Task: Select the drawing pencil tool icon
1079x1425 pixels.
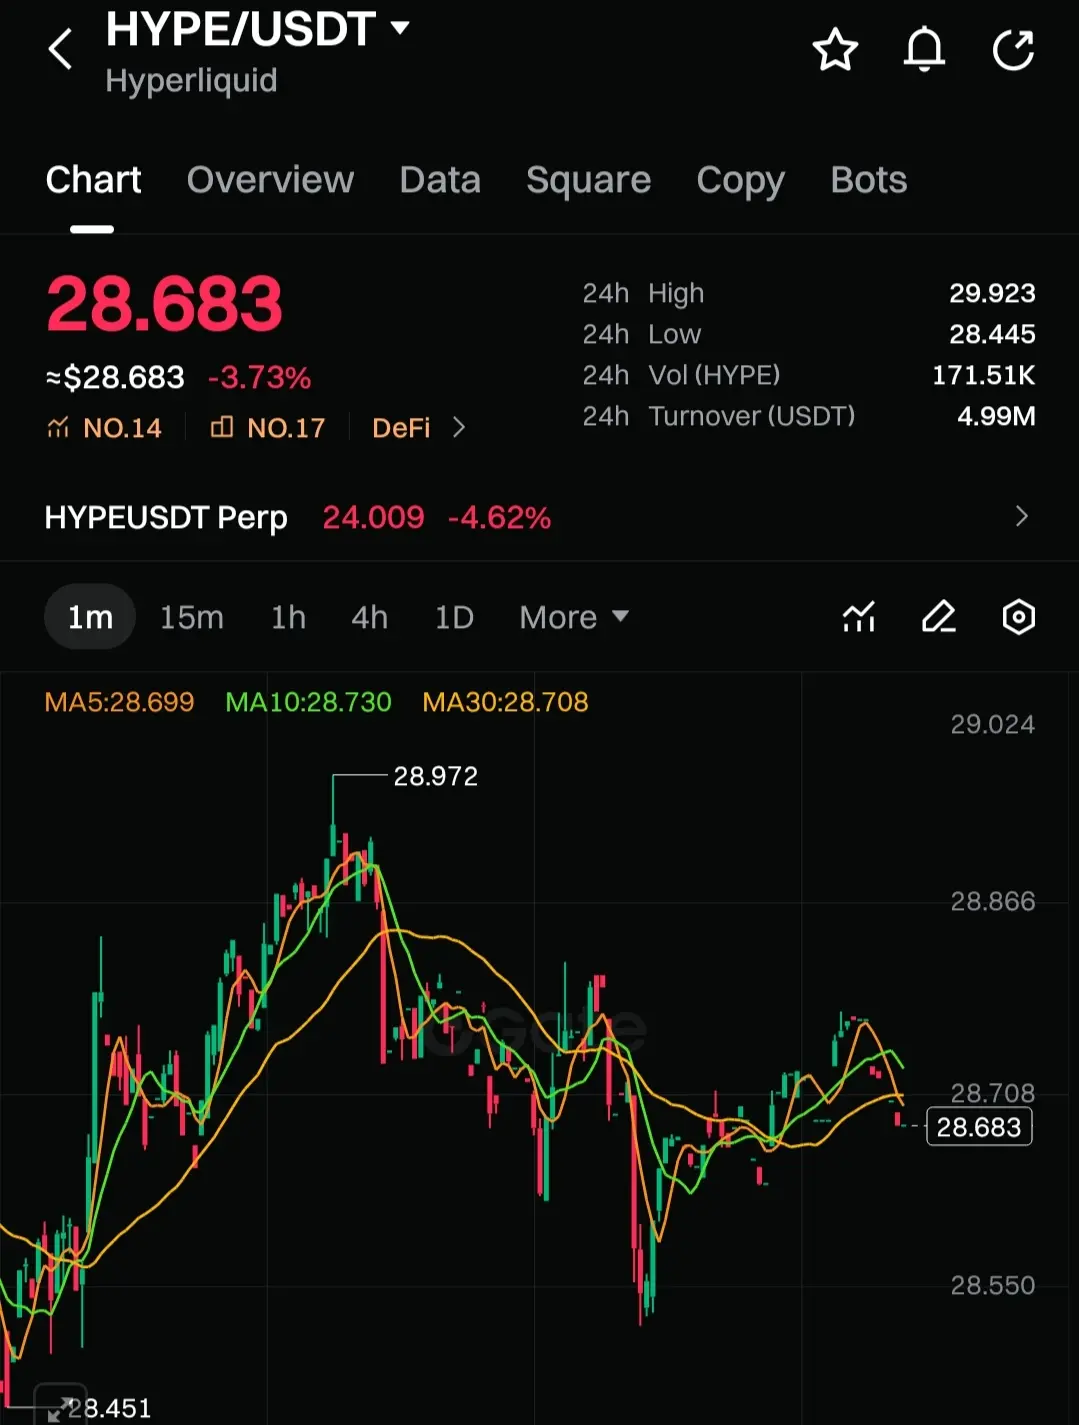Action: click(x=938, y=617)
